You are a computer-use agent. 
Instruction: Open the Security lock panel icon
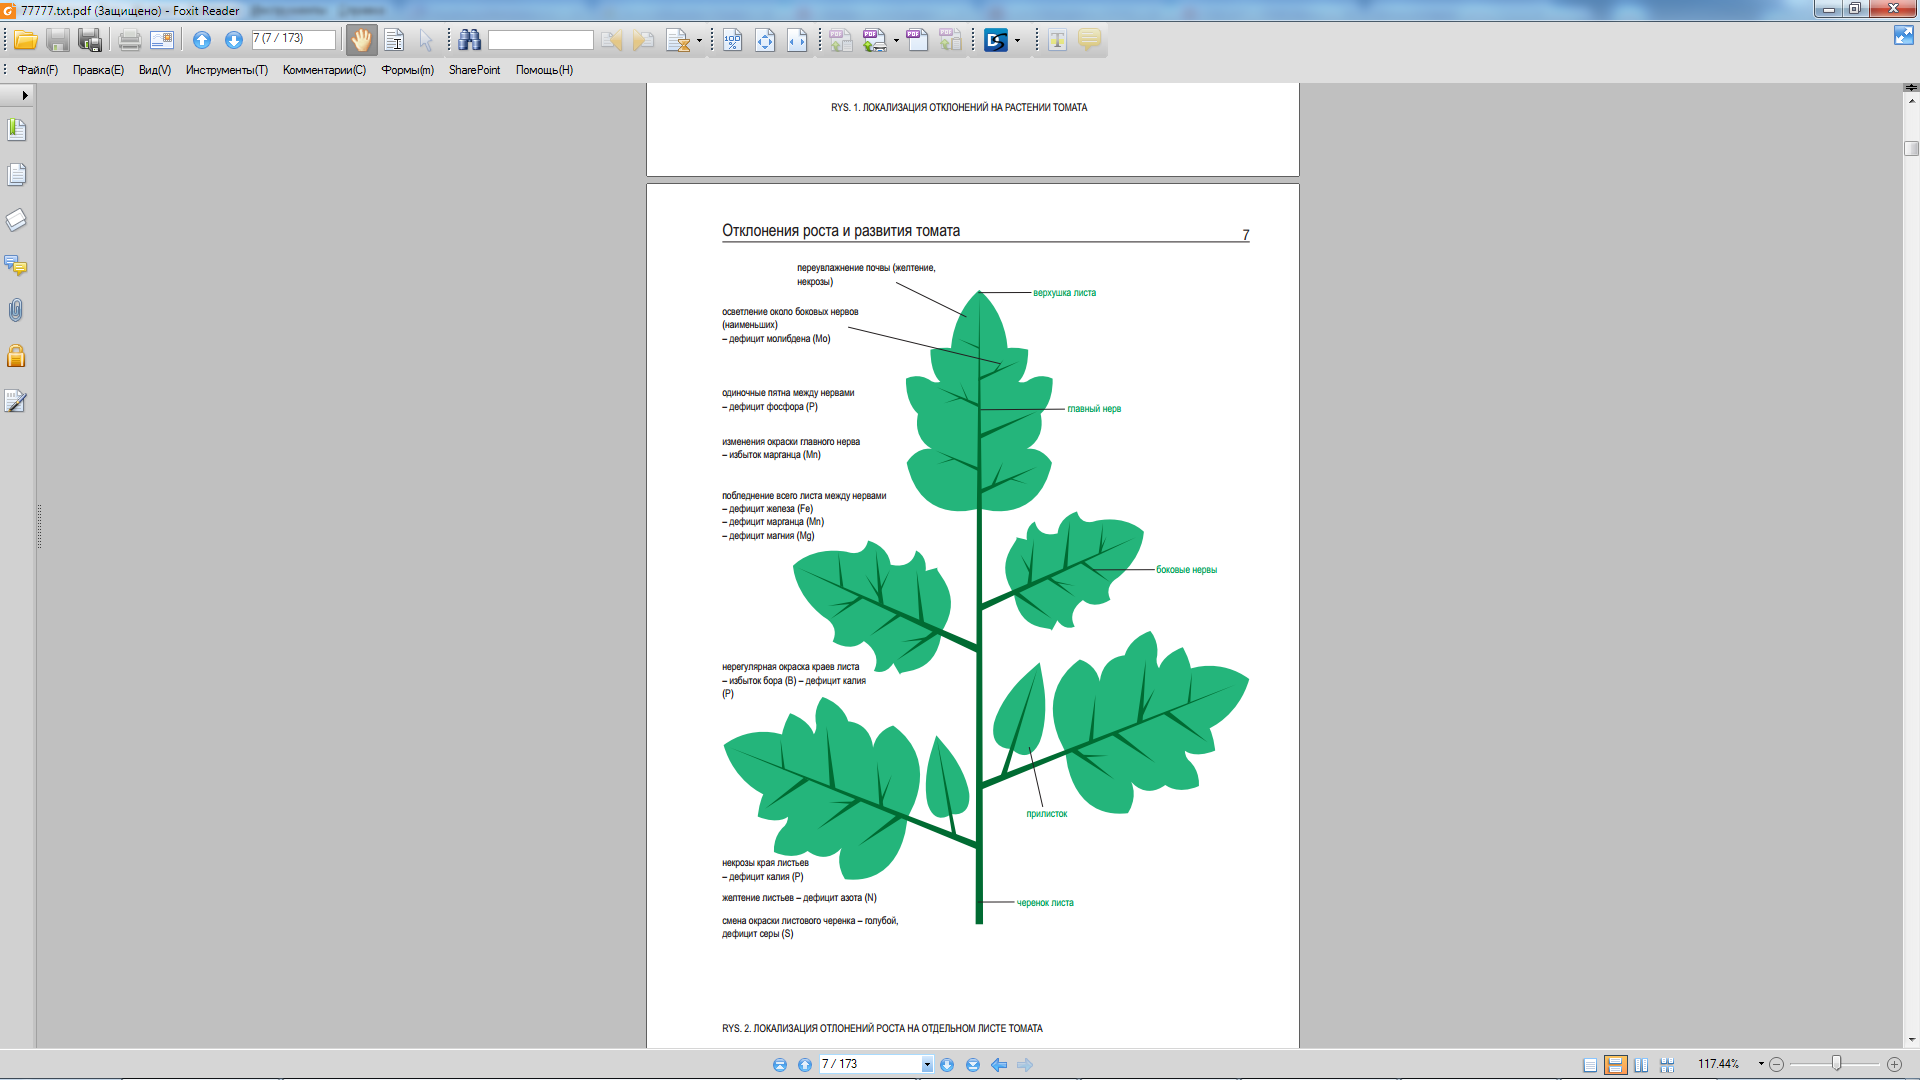(x=16, y=356)
